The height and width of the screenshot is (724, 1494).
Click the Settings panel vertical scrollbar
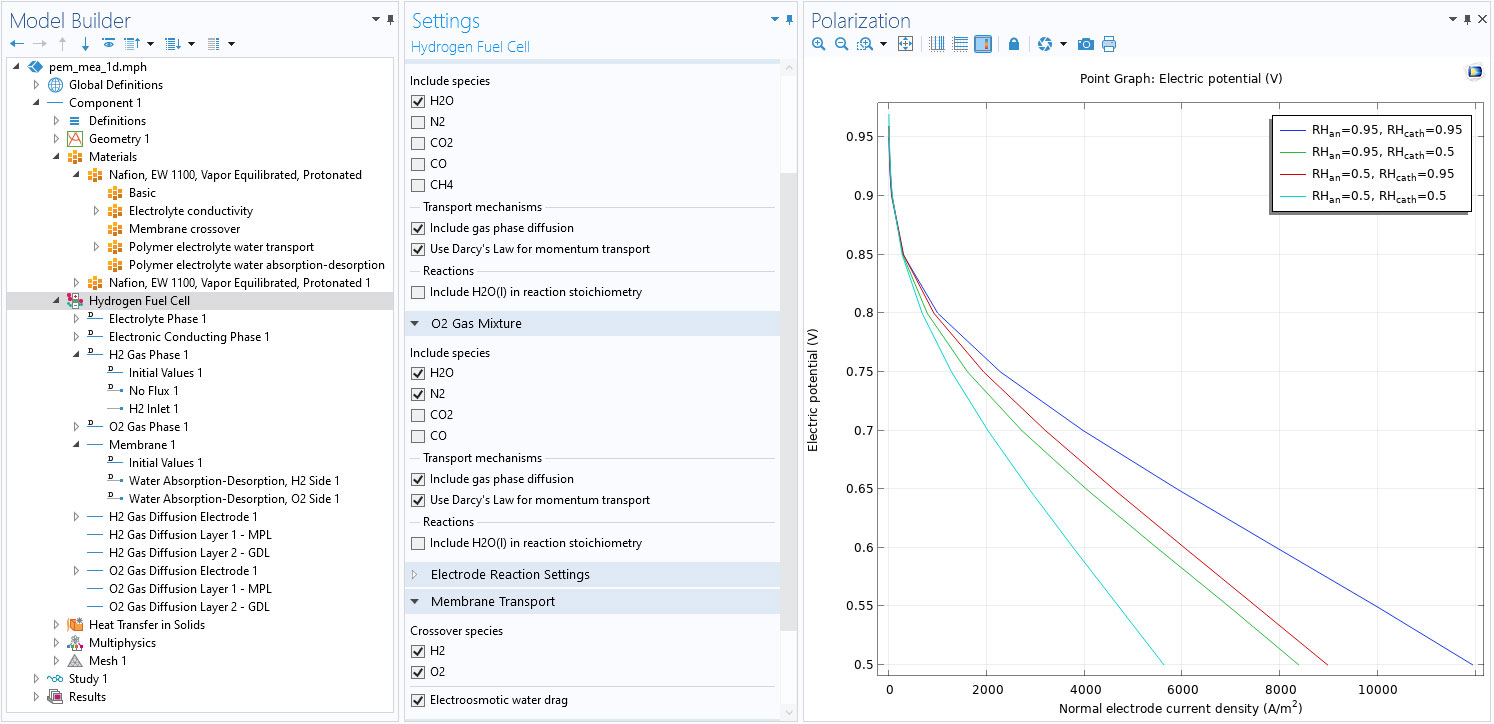tap(788, 400)
